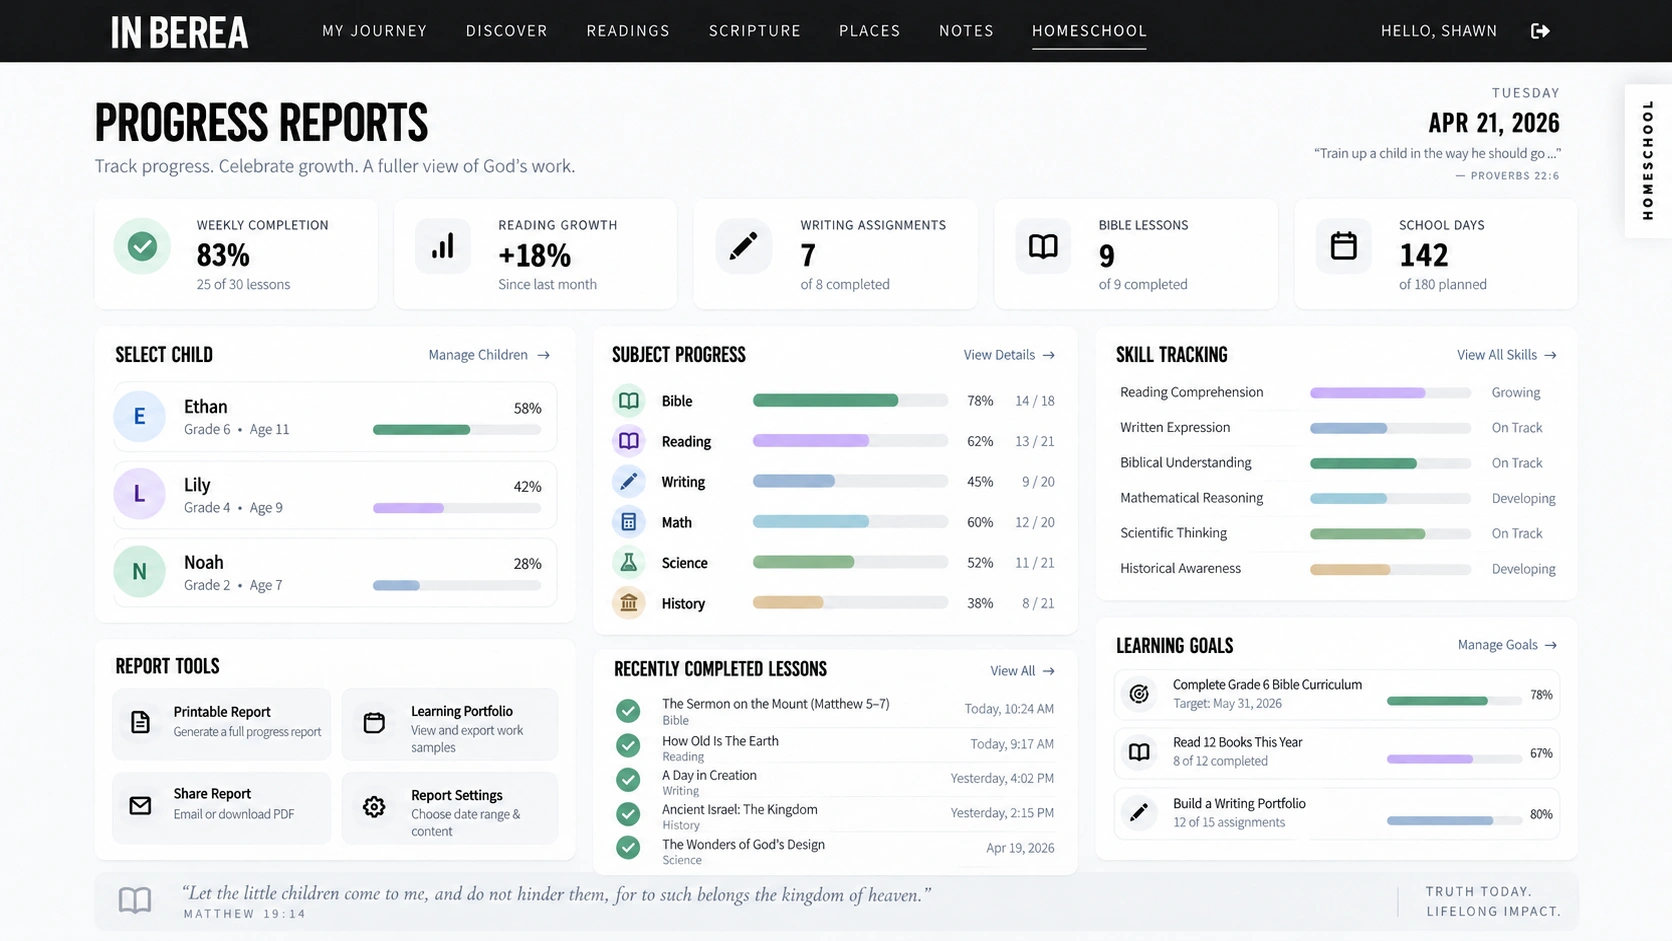1672x941 pixels.
Task: Click the logout icon beside Hello, Shawn
Action: 1540,31
